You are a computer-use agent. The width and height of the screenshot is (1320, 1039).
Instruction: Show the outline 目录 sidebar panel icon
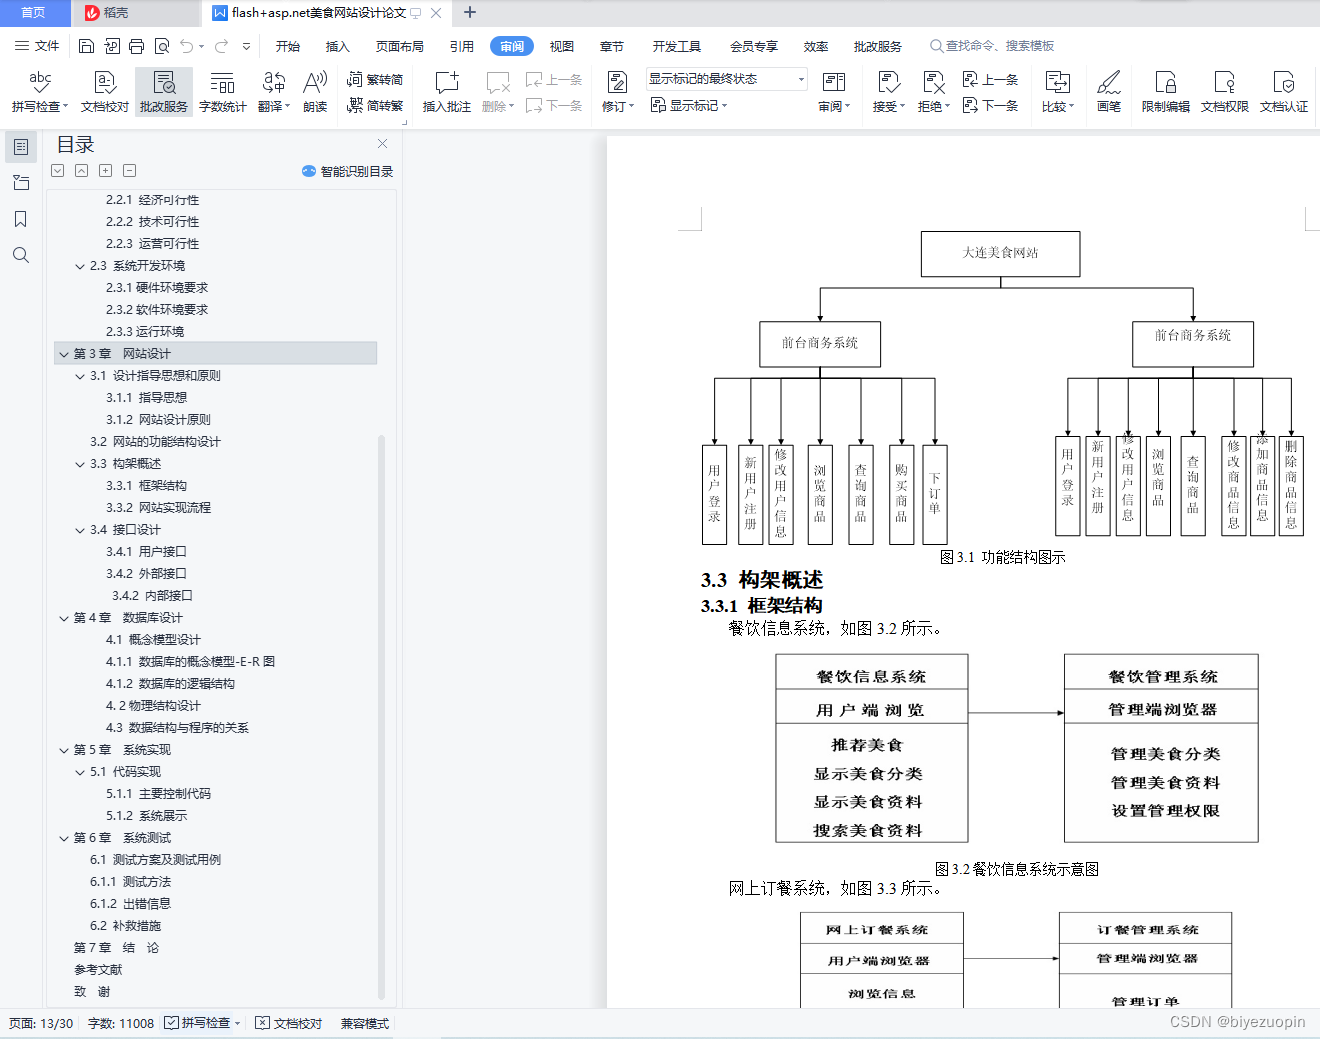pyautogui.click(x=20, y=147)
